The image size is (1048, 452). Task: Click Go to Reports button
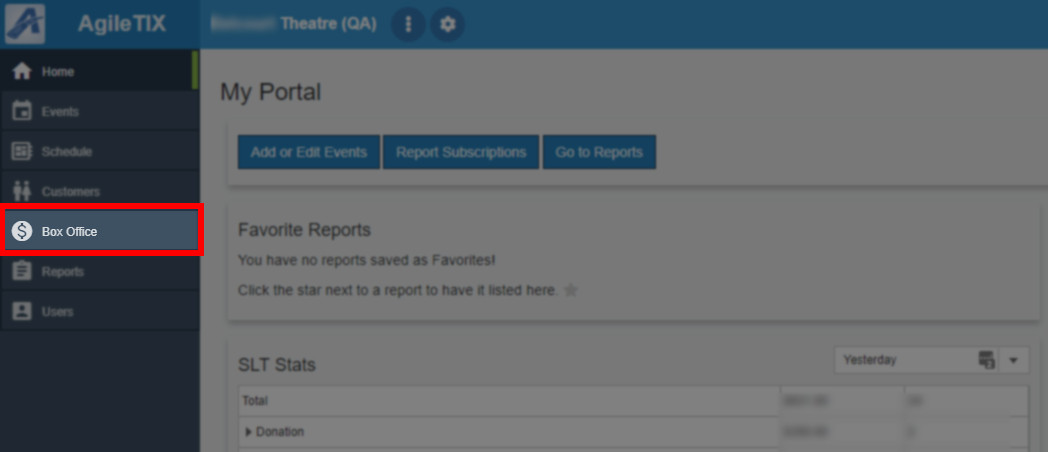(x=599, y=152)
